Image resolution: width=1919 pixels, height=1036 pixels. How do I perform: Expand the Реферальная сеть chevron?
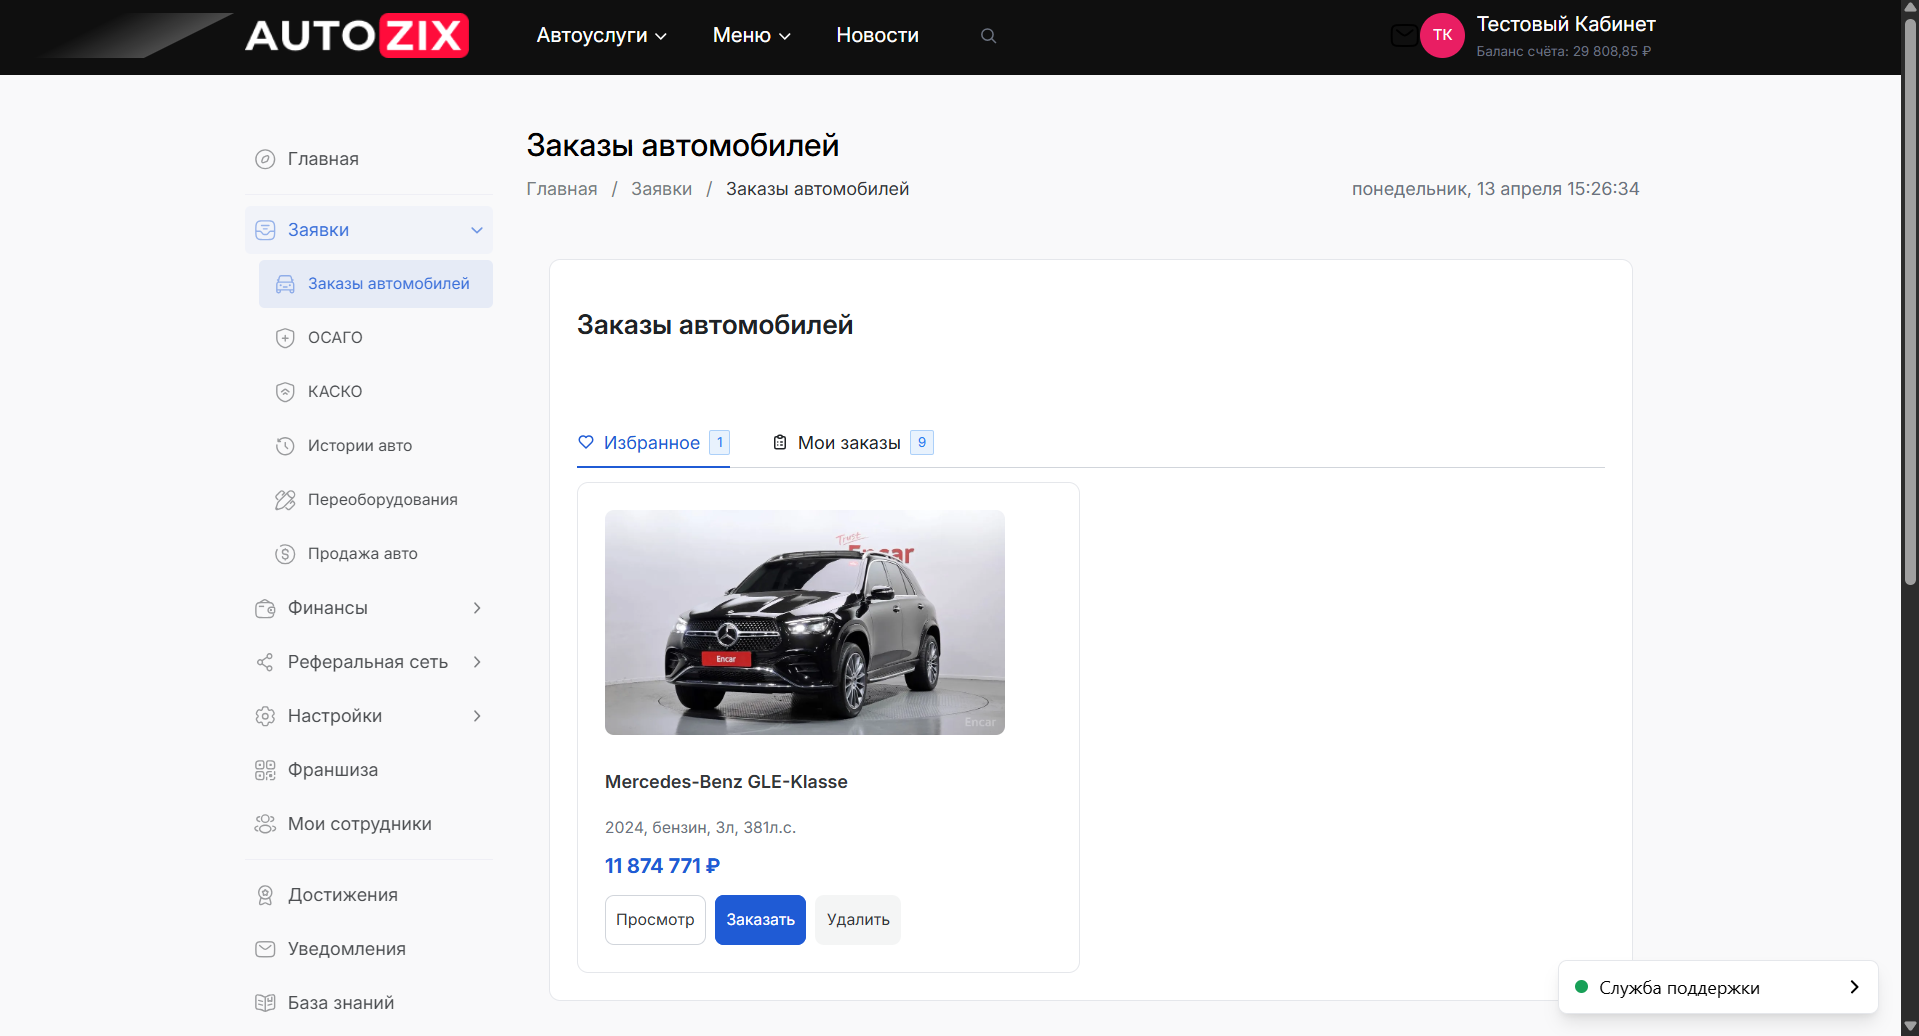477,662
